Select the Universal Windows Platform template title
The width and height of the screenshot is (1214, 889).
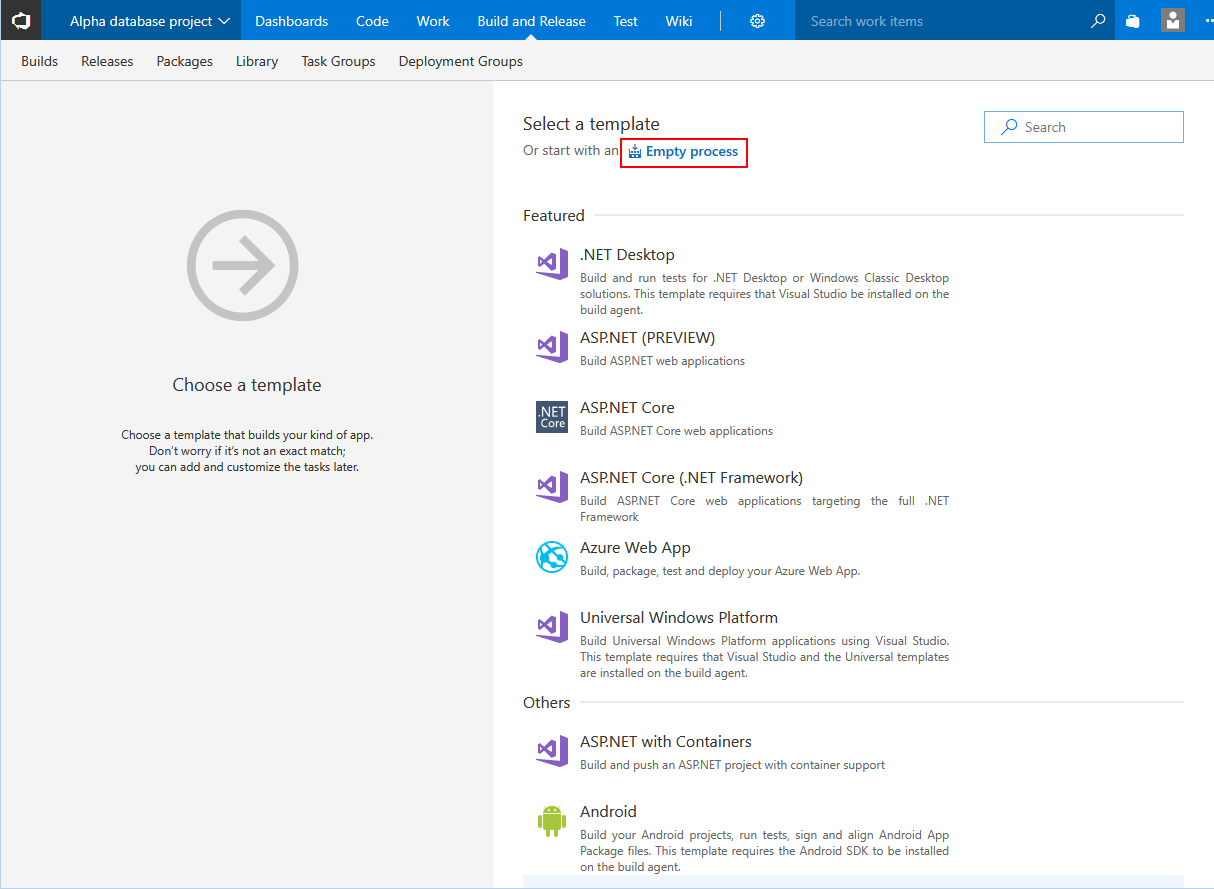tap(679, 618)
